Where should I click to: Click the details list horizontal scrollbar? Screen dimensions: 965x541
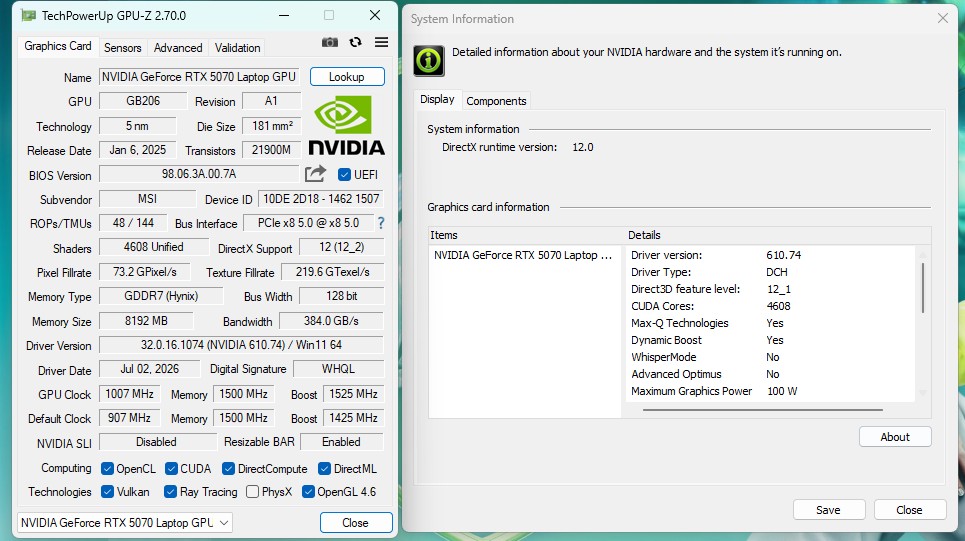(763, 410)
